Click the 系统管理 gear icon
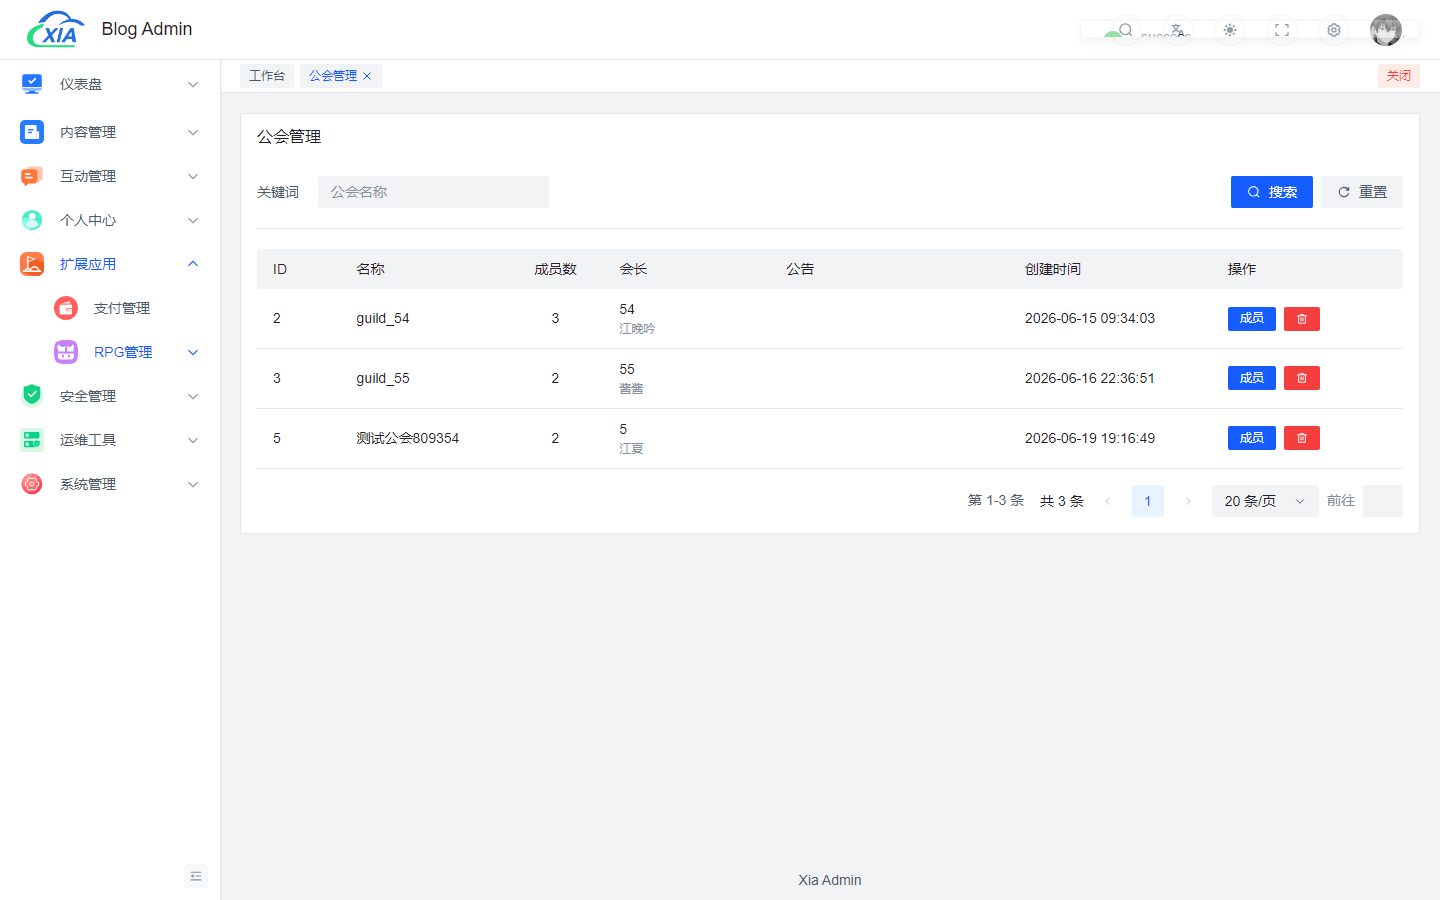Viewport: 1440px width, 900px height. [32, 484]
